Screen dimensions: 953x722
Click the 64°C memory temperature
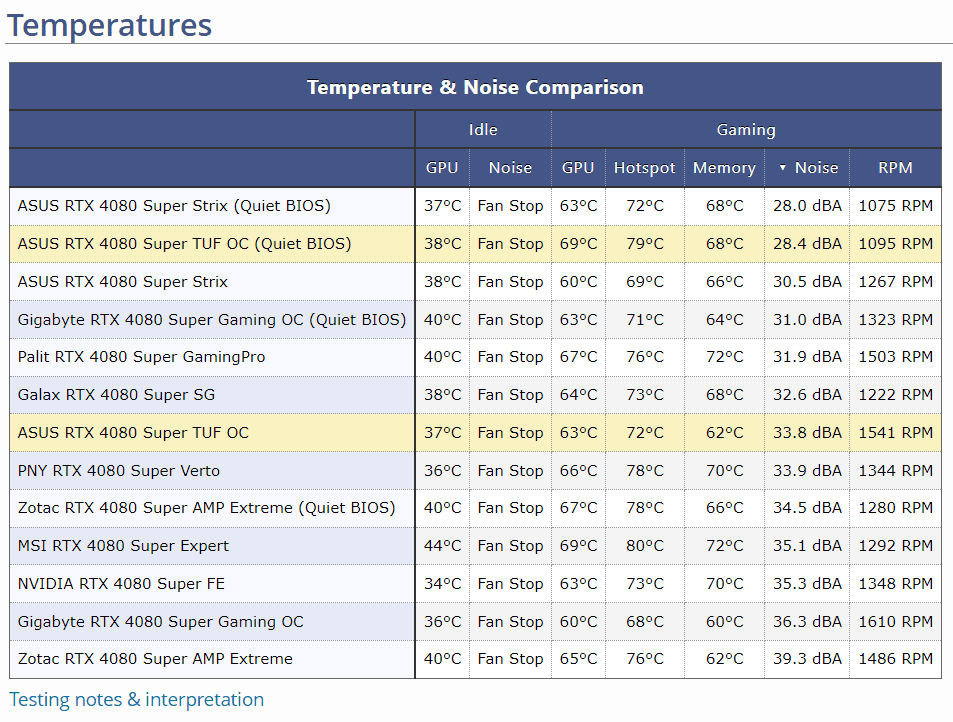[x=724, y=320]
